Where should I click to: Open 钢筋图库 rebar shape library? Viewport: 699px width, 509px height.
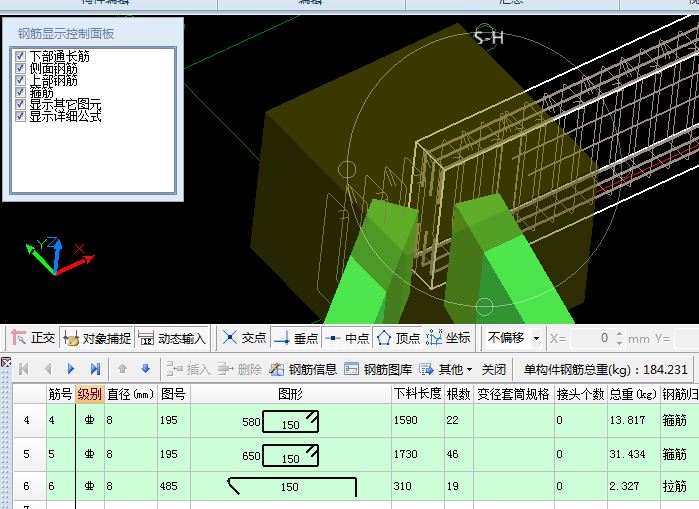click(378, 369)
